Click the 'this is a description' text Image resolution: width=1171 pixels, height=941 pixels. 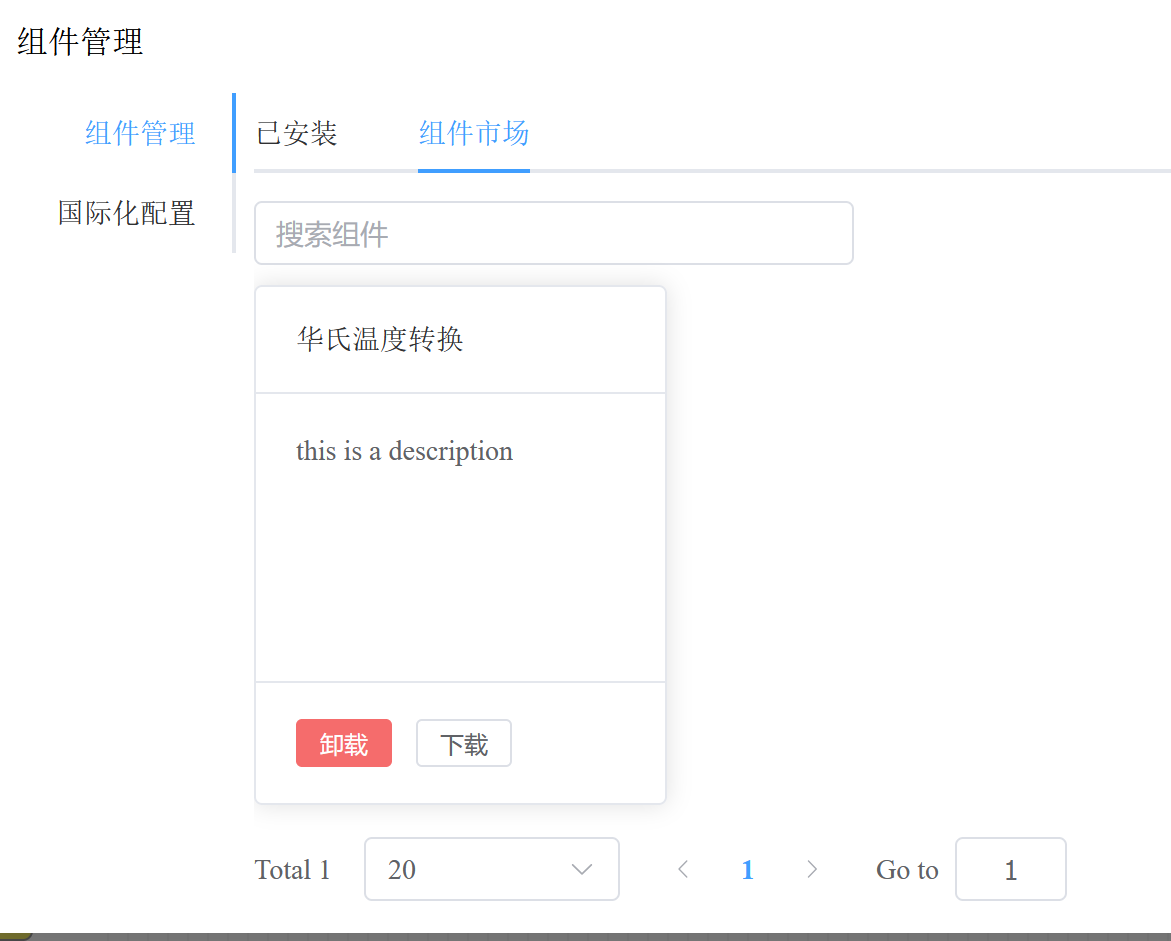coord(404,451)
